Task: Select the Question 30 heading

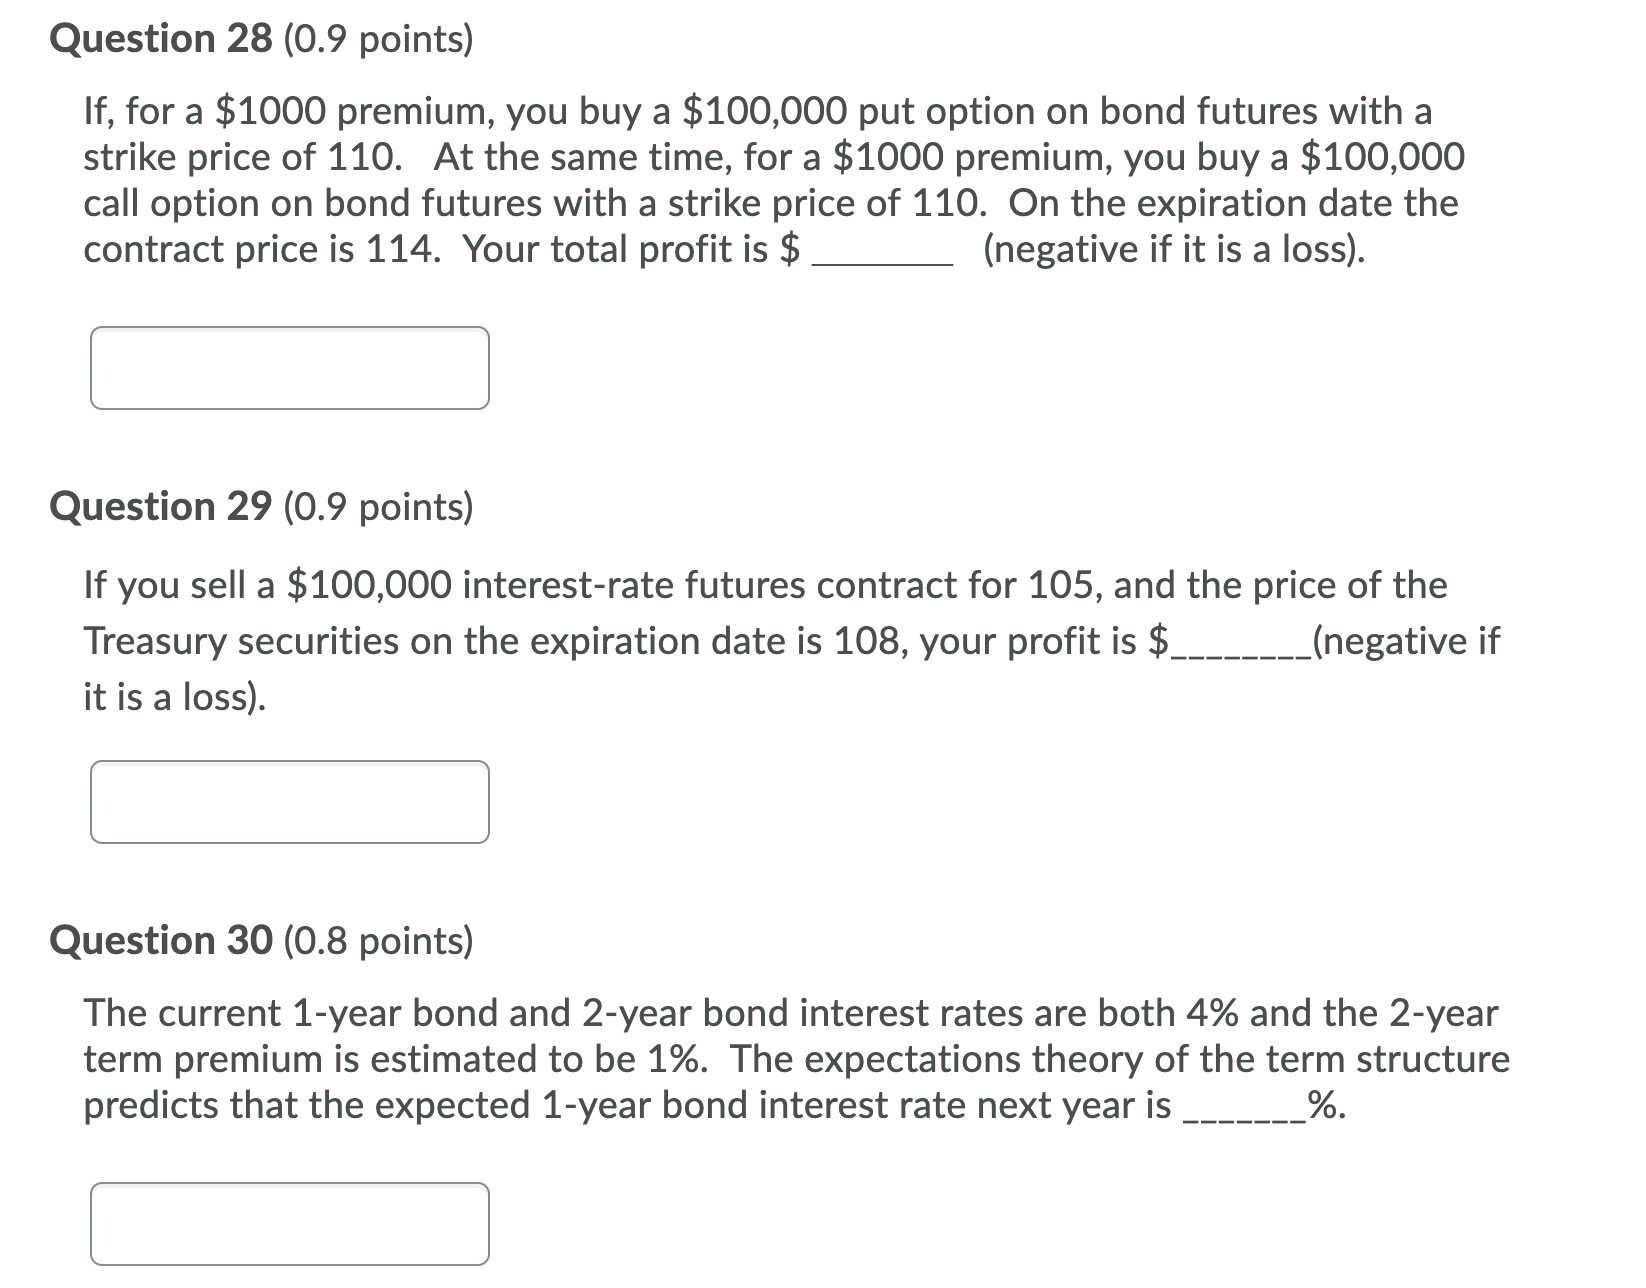Action: click(x=160, y=939)
